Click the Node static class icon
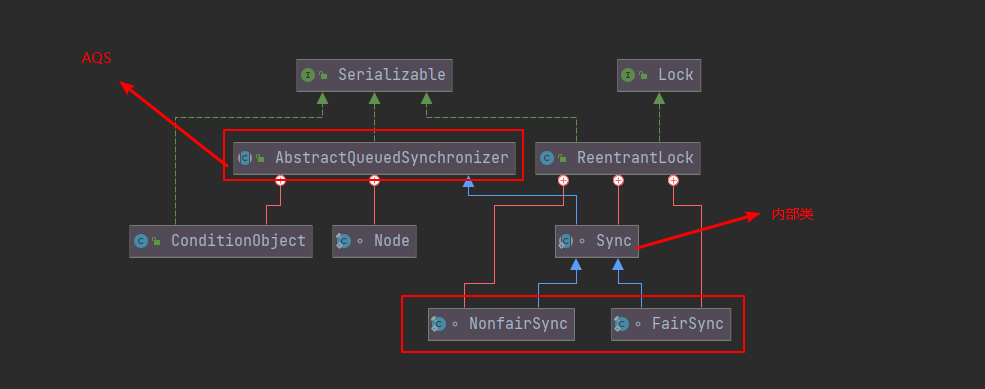985x389 pixels. pos(344,241)
